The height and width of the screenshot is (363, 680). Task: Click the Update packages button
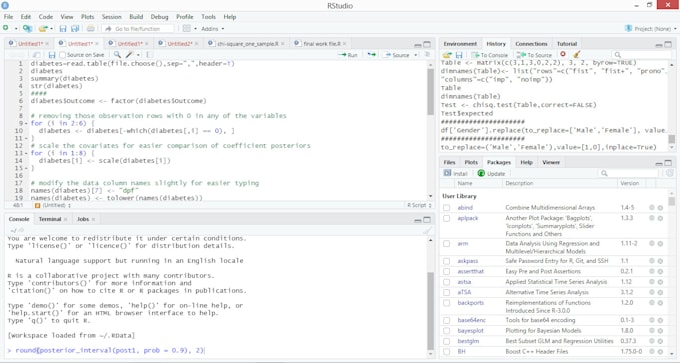(491, 173)
